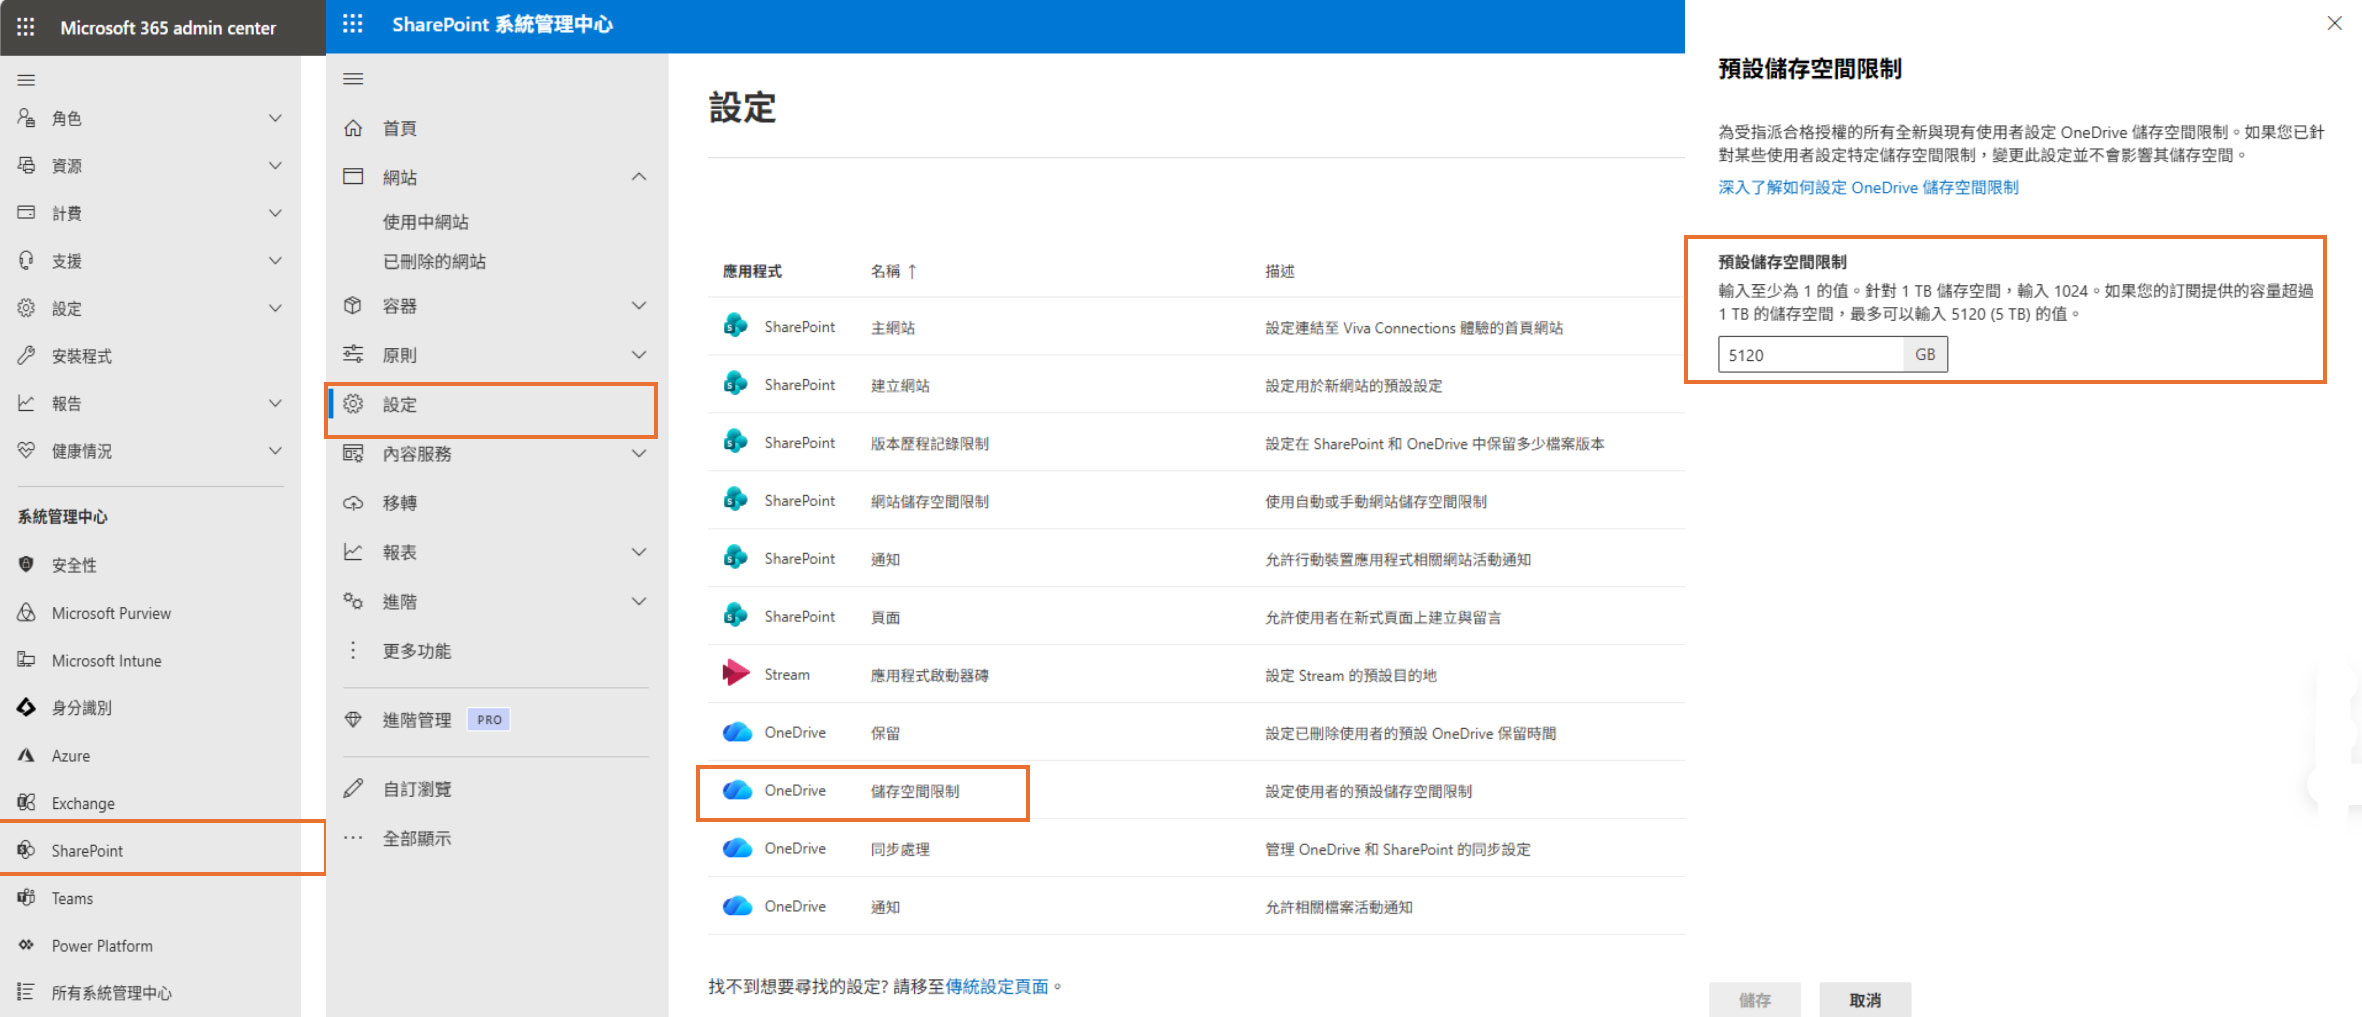This screenshot has width=2362, height=1017.
Task: Click the 角色 roles icon
Action: point(27,118)
